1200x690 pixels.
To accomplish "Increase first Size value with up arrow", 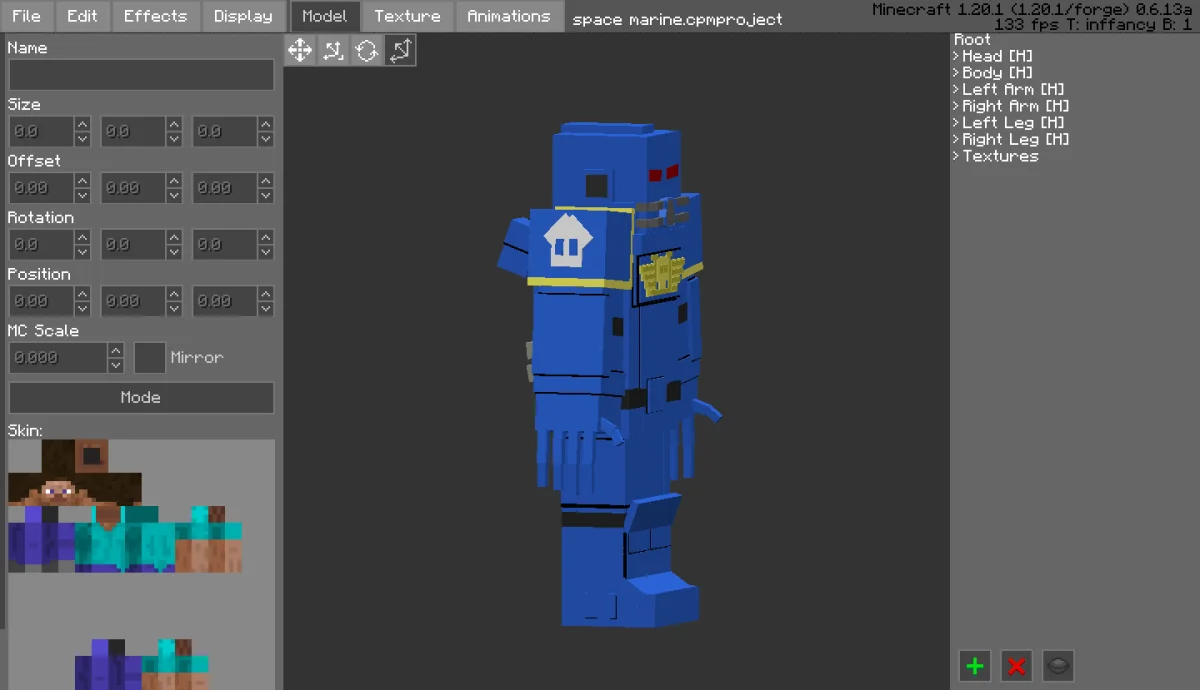I will pyautogui.click(x=82, y=124).
